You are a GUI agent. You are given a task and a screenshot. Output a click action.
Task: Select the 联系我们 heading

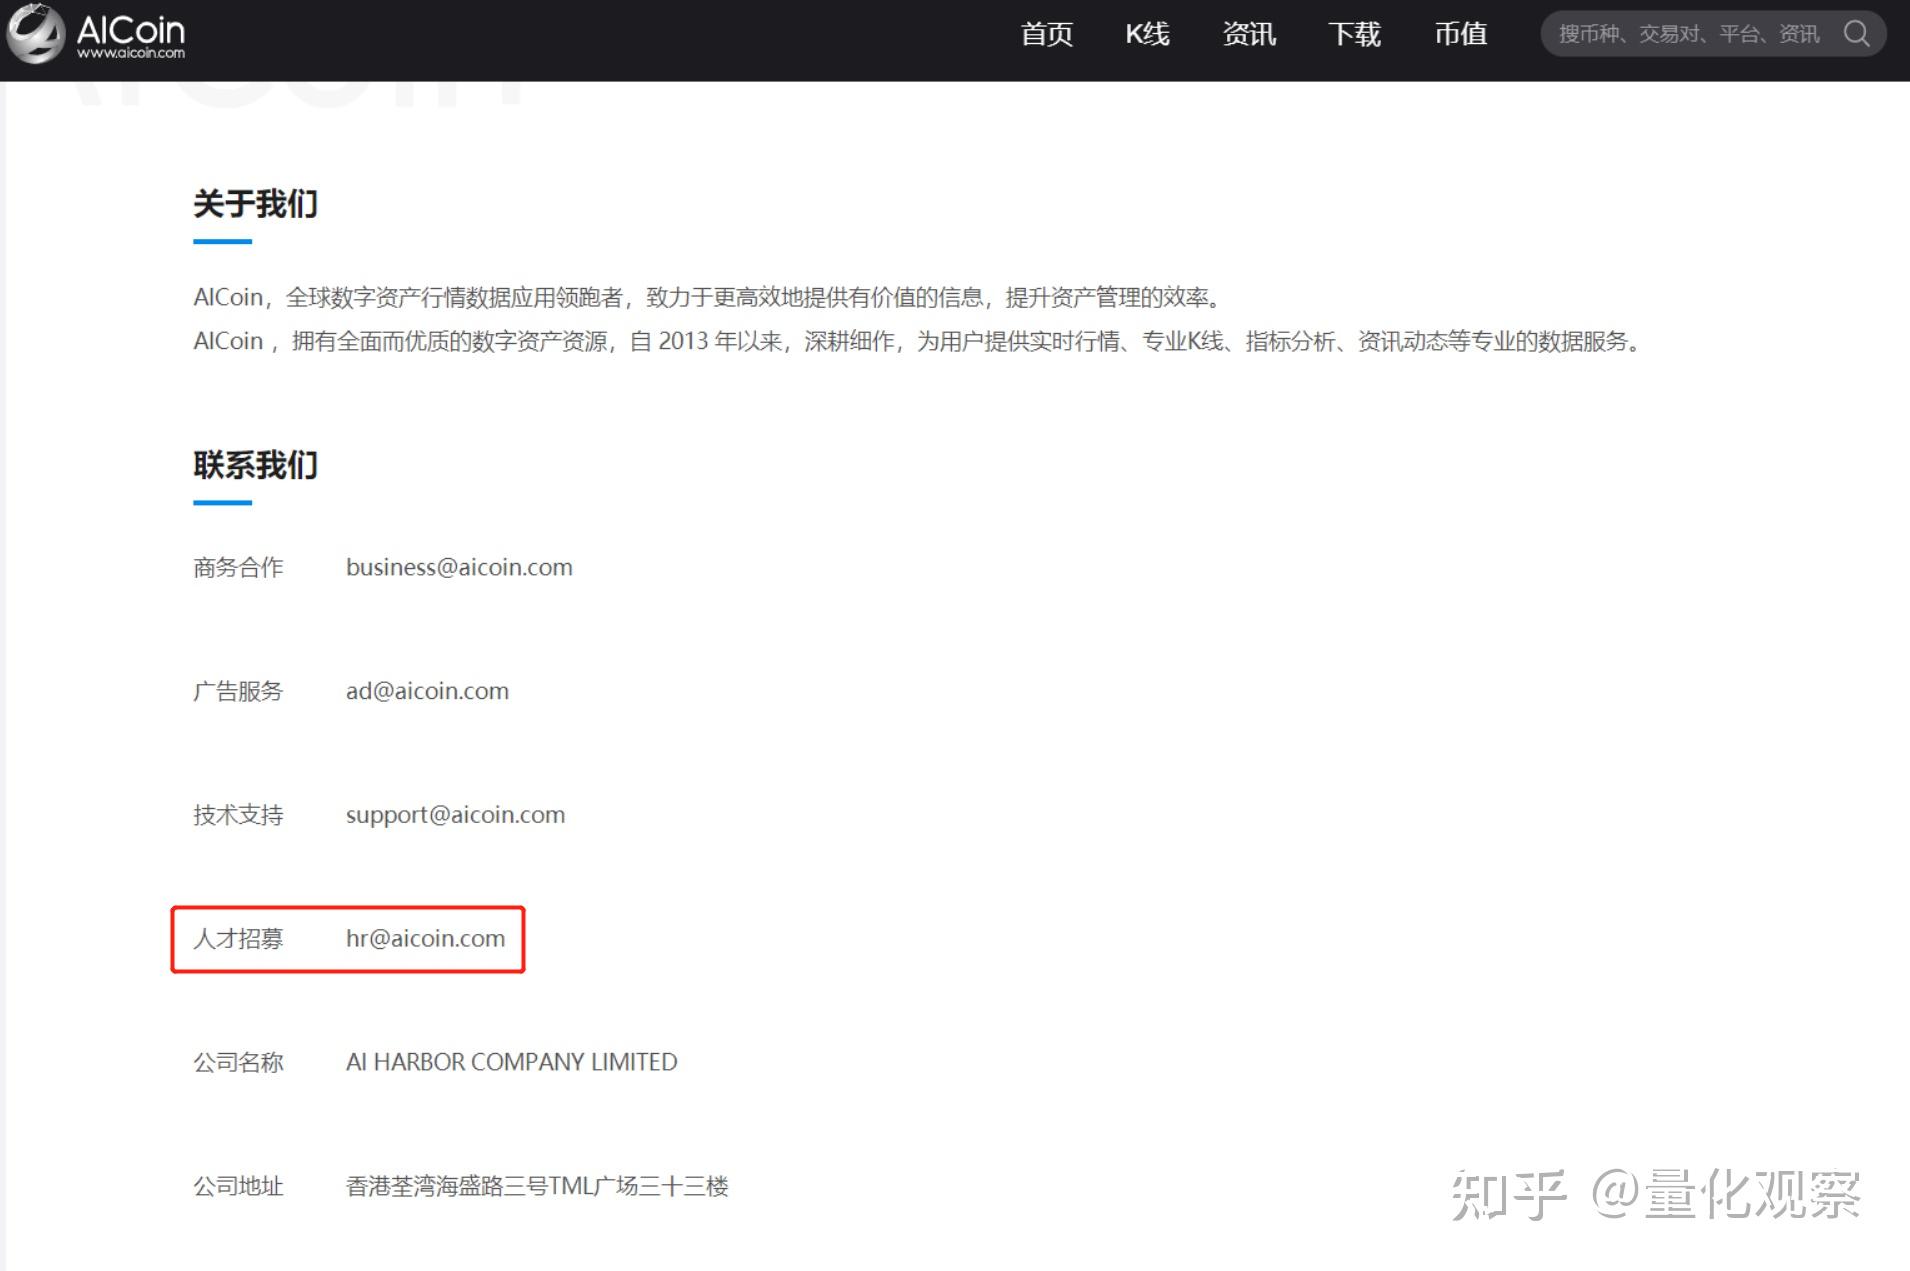coord(255,465)
